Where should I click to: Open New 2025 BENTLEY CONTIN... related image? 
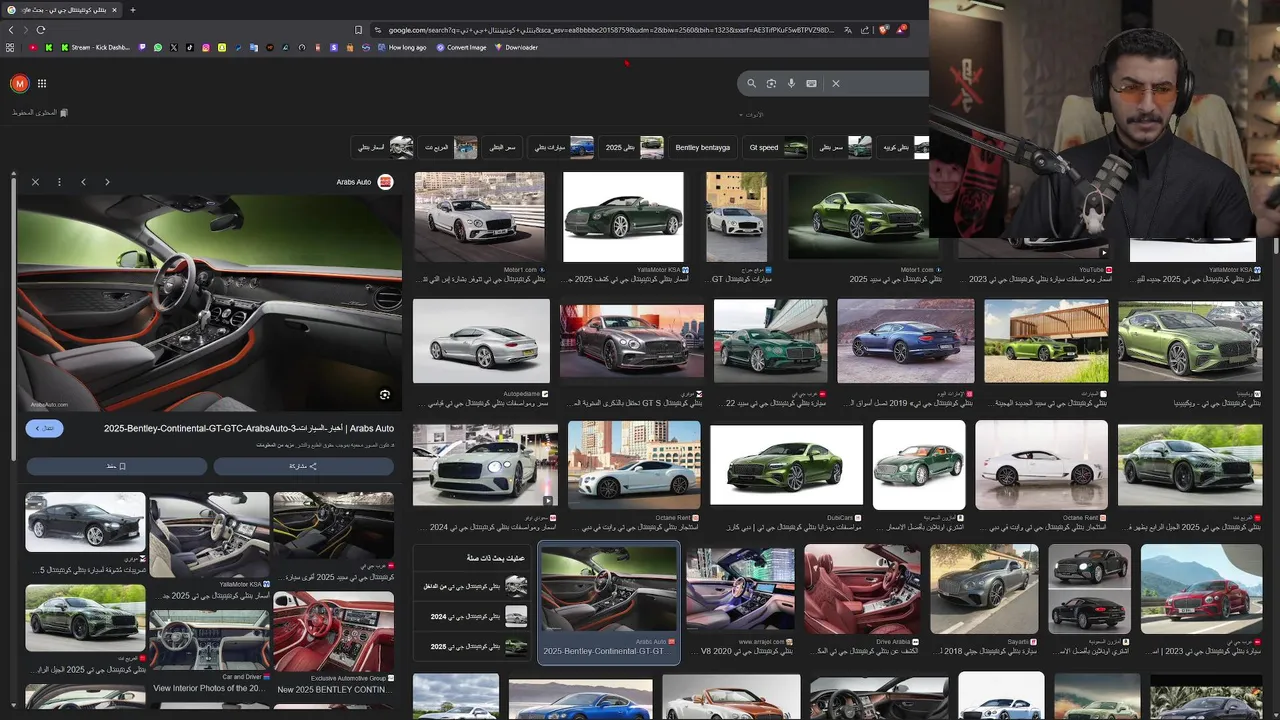pyautogui.click(x=333, y=631)
